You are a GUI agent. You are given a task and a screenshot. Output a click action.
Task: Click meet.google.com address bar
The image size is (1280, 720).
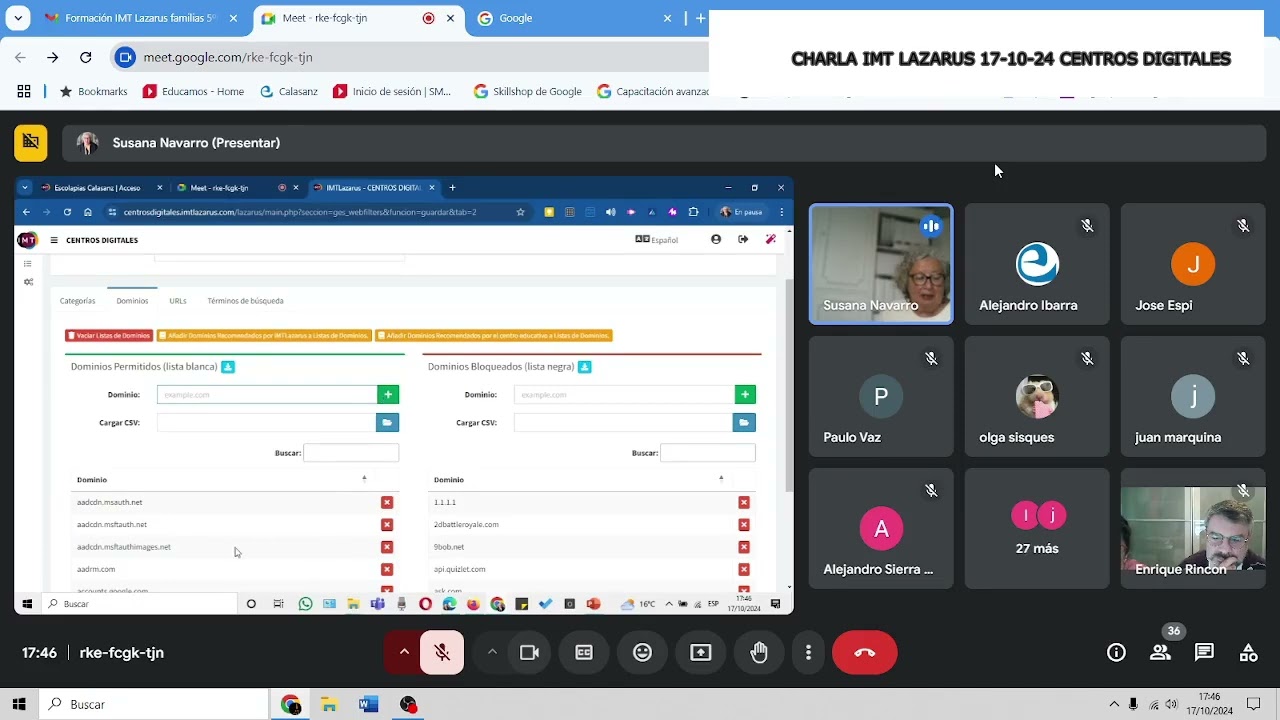click(x=228, y=57)
